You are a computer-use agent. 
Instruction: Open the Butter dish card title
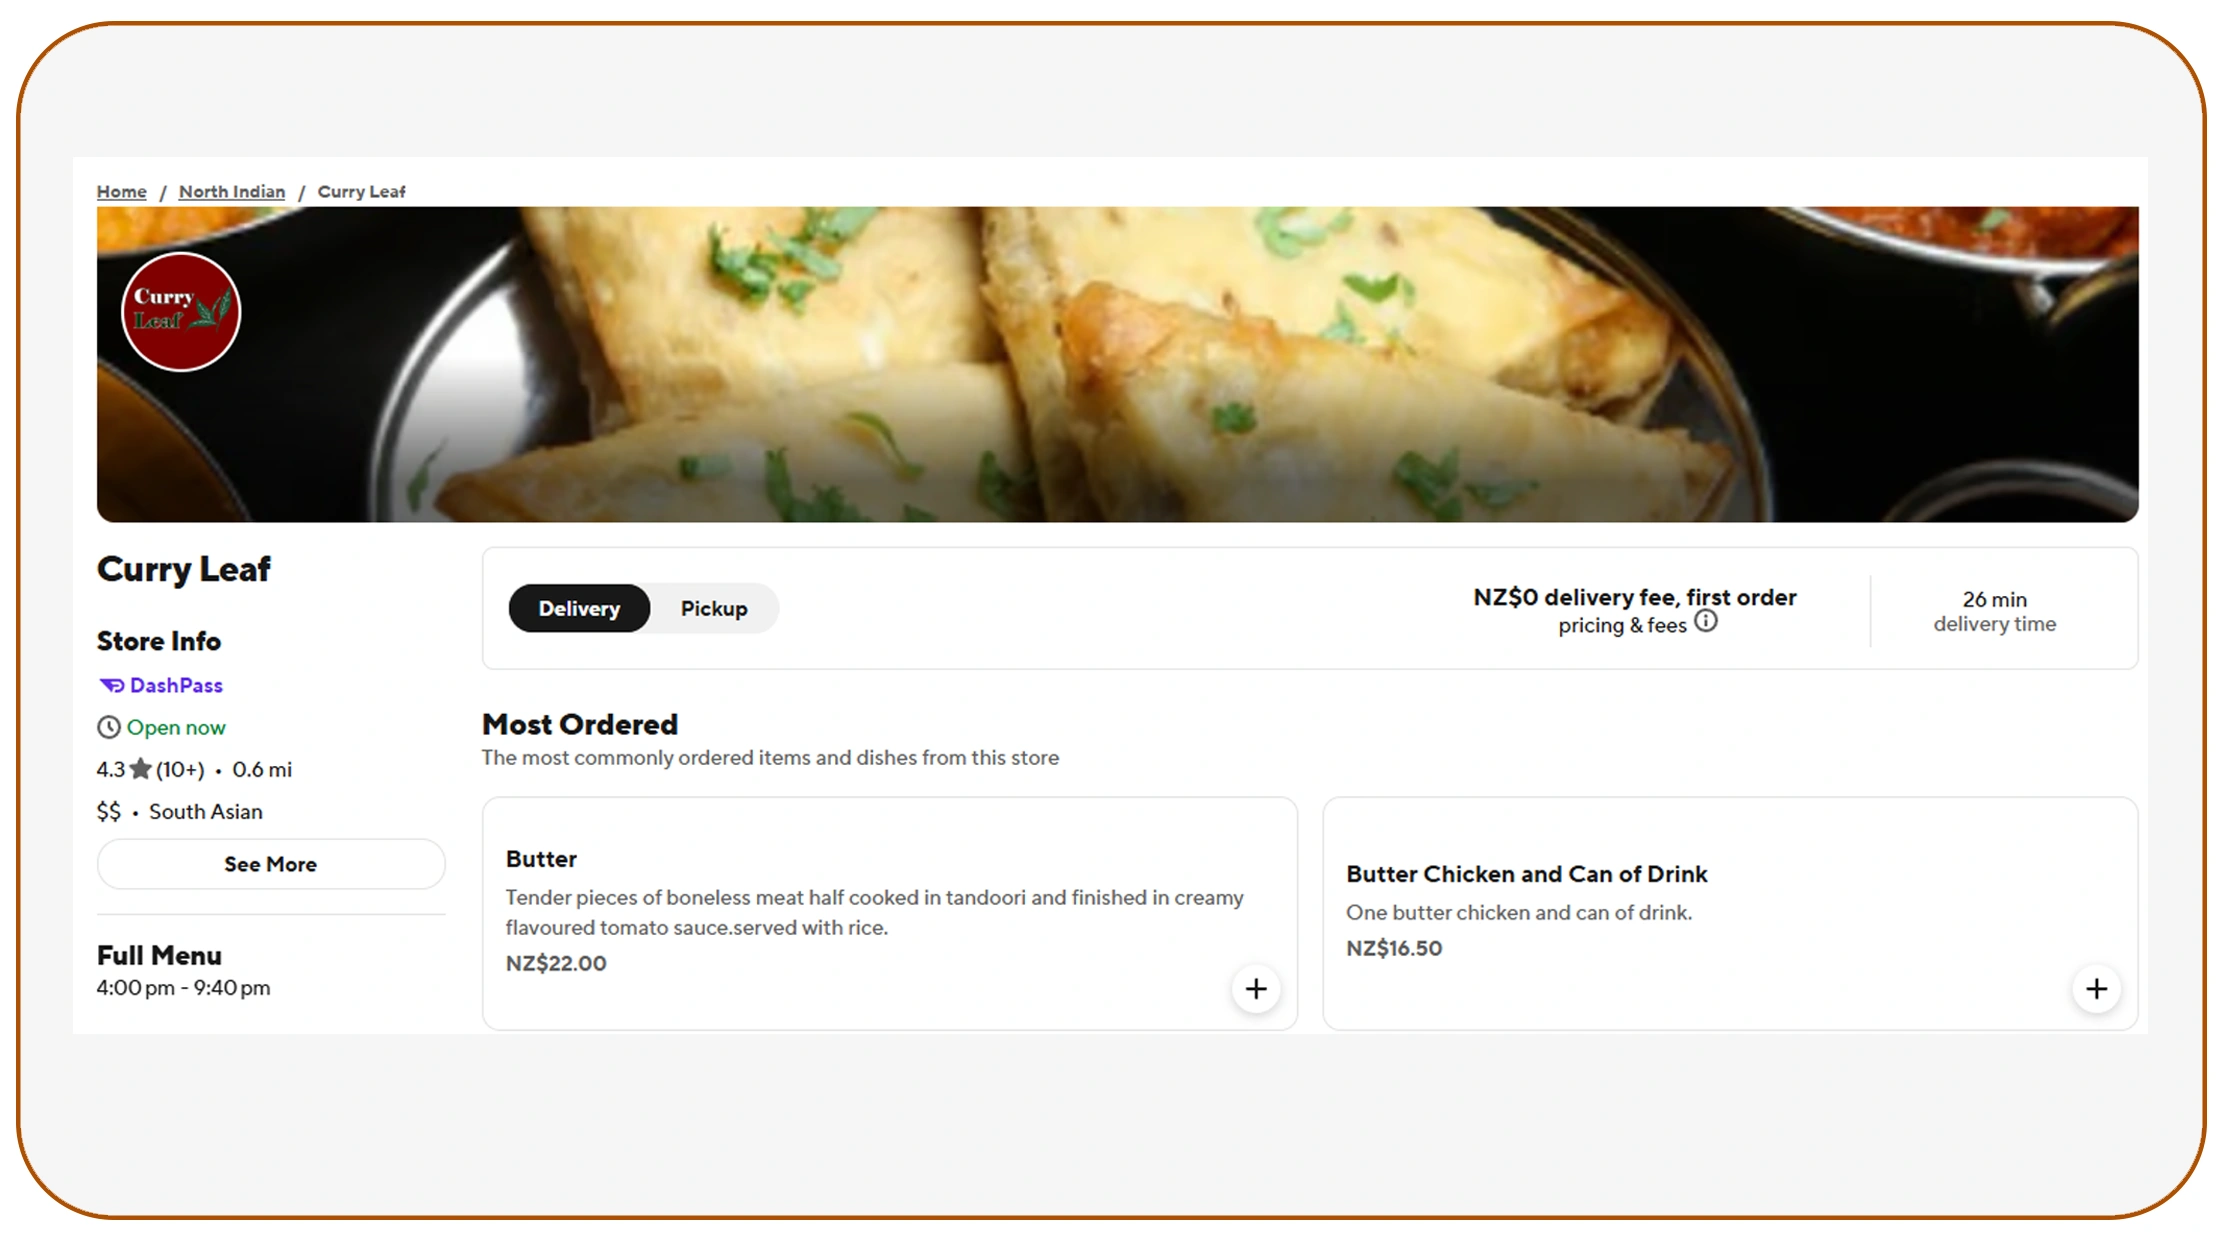pyautogui.click(x=541, y=859)
